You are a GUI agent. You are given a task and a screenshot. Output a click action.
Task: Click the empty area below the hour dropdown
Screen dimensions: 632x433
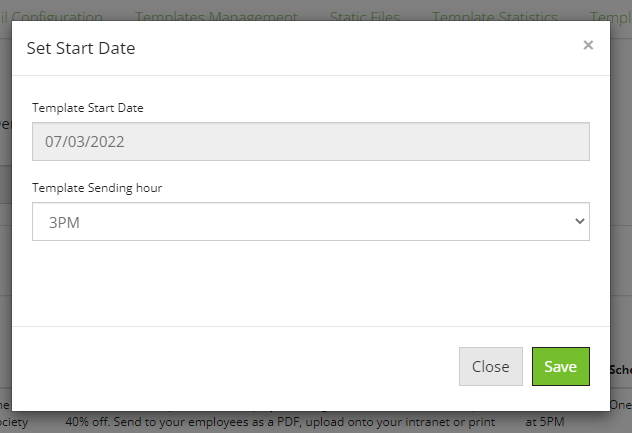[311, 282]
